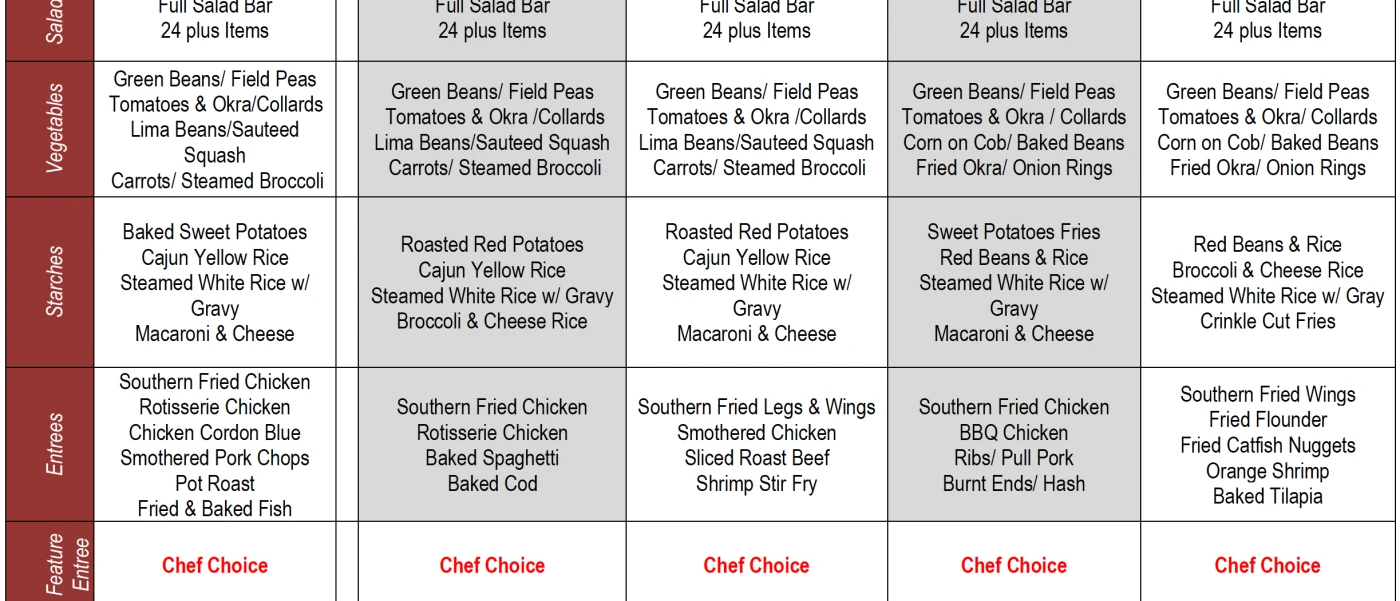Click the Chef Choice text below Burnt Ends/ Hash

tap(1014, 565)
